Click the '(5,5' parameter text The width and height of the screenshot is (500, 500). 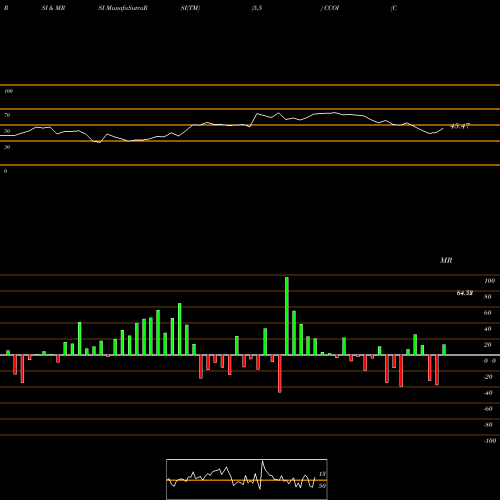point(257,8)
